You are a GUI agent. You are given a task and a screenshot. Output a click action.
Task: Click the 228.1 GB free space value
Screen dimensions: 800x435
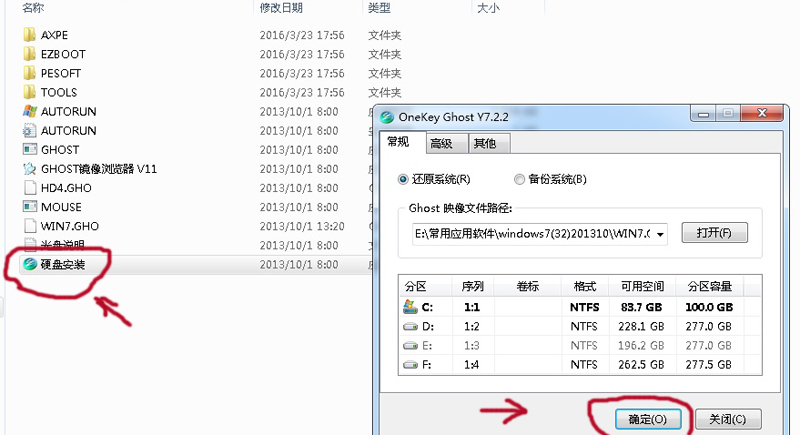coord(641,326)
